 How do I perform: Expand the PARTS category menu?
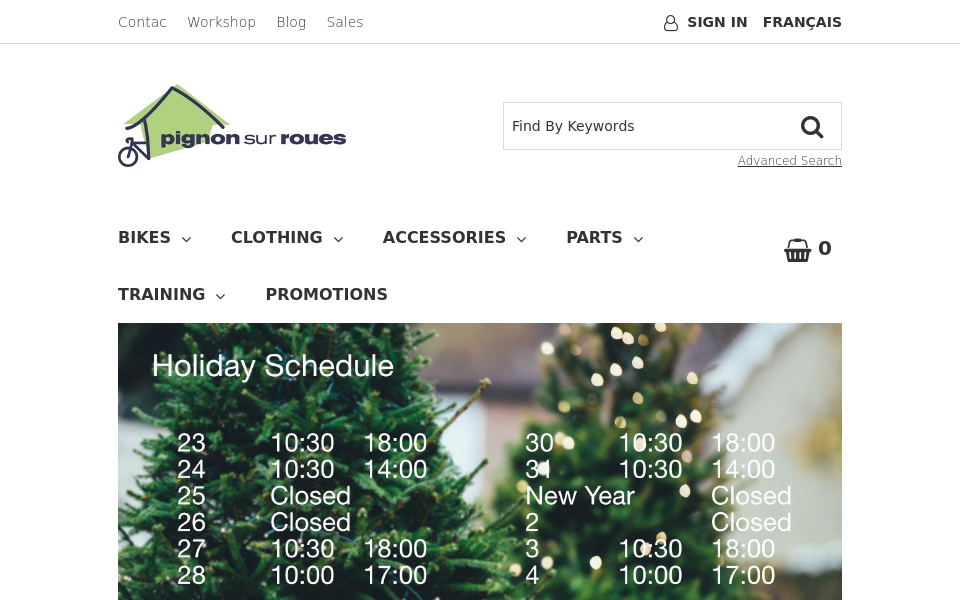coord(638,239)
